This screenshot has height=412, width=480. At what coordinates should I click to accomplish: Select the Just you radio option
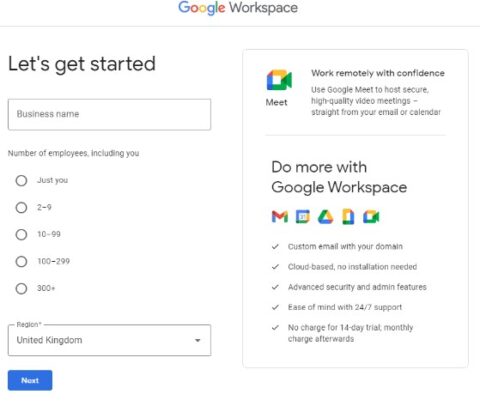coord(21,181)
